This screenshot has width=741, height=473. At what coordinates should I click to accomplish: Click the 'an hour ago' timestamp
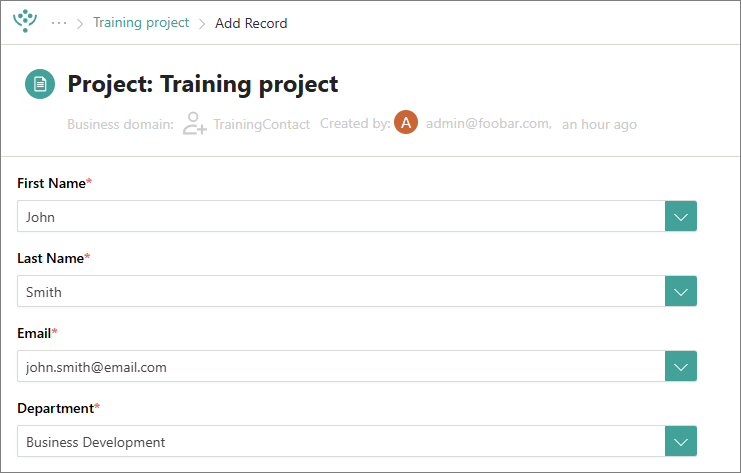coord(599,124)
